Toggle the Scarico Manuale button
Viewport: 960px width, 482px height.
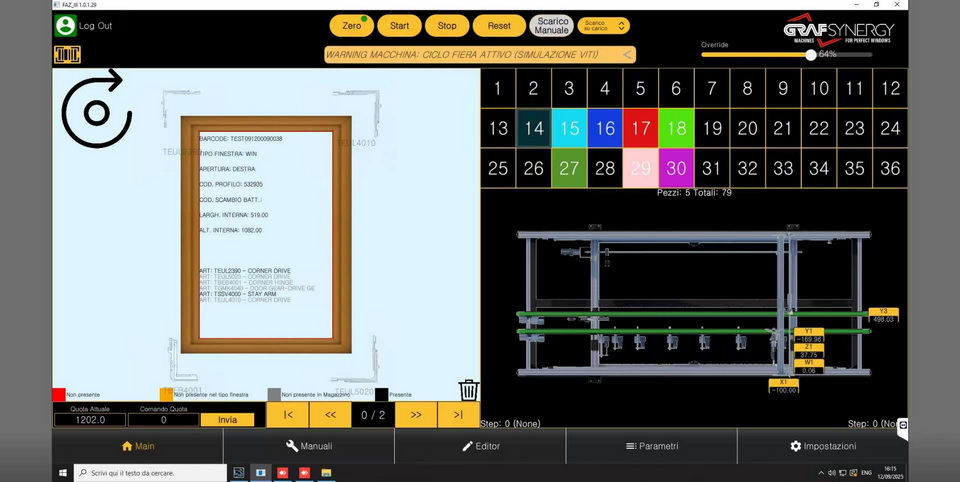tap(551, 26)
